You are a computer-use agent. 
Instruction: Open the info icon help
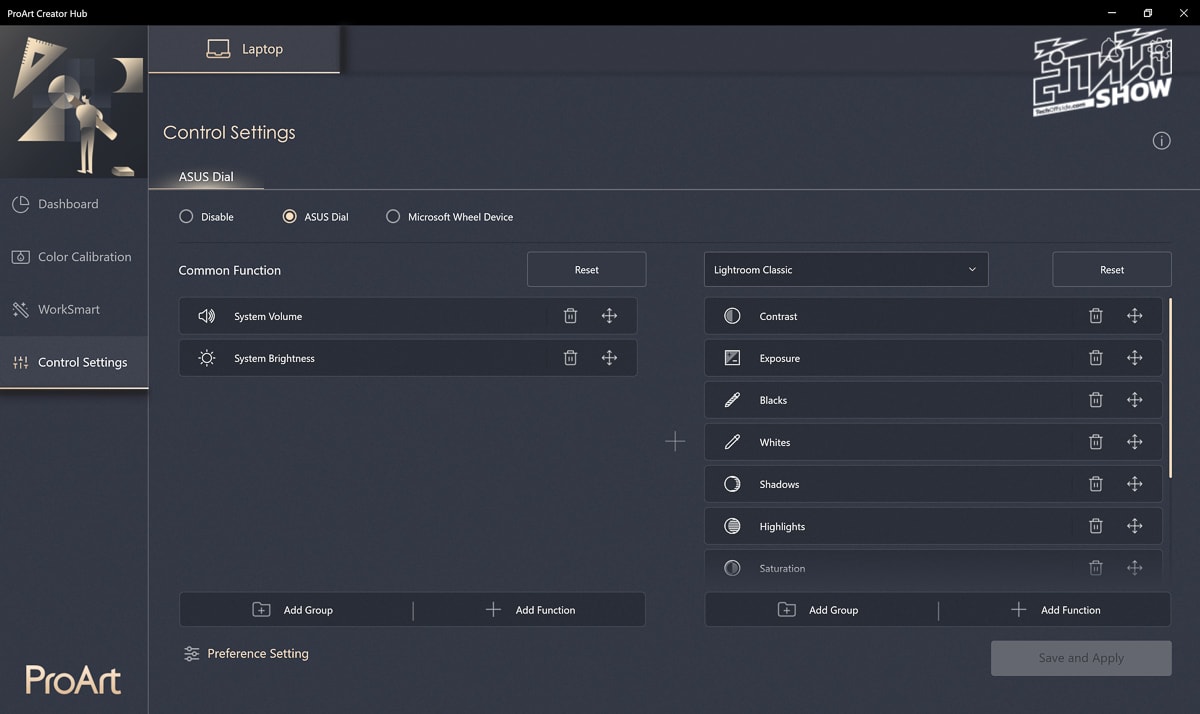[1161, 141]
